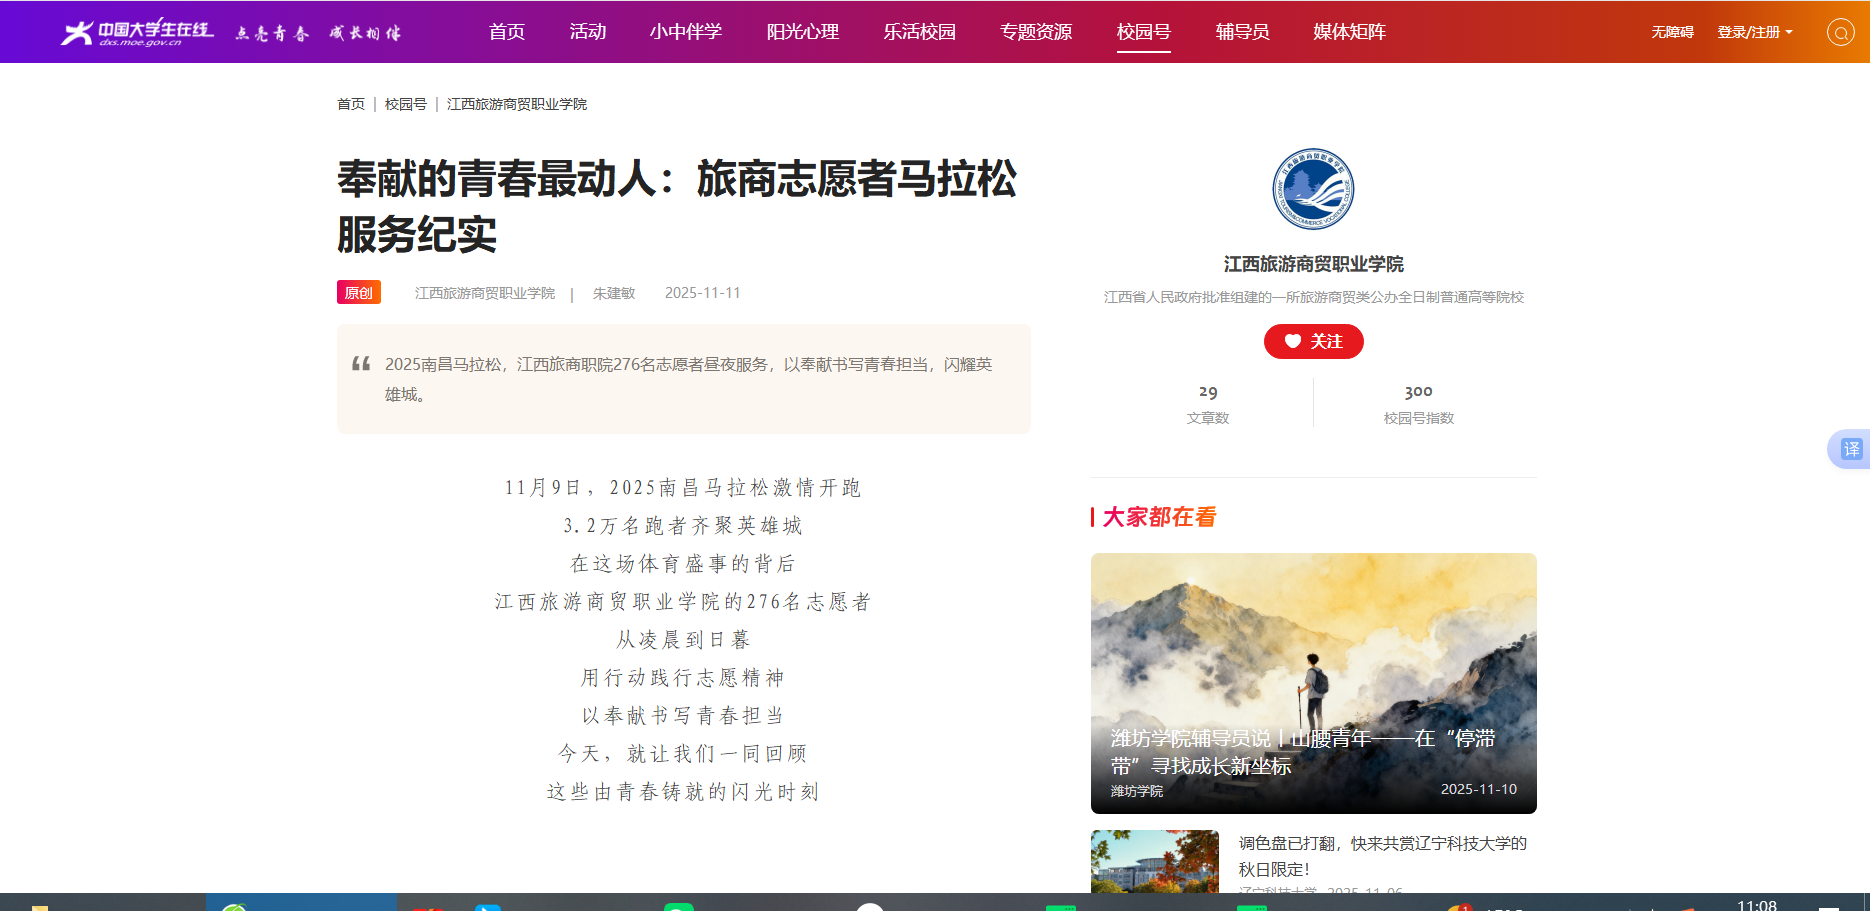Switch to the 辅导员 section
The width and height of the screenshot is (1870, 911).
click(1242, 32)
